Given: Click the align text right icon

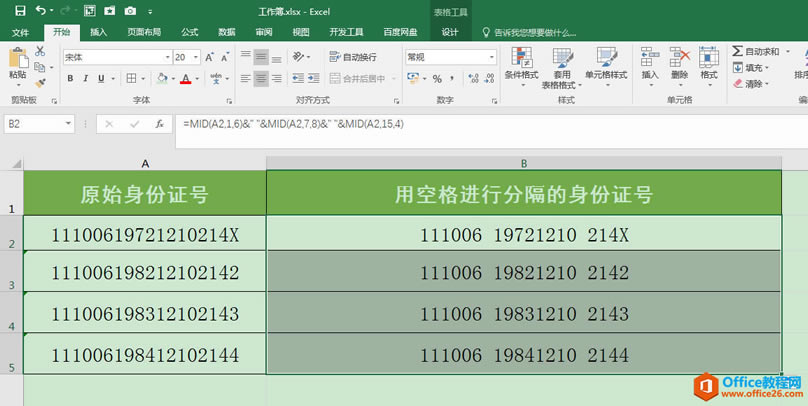Looking at the screenshot, I should click(x=277, y=78).
